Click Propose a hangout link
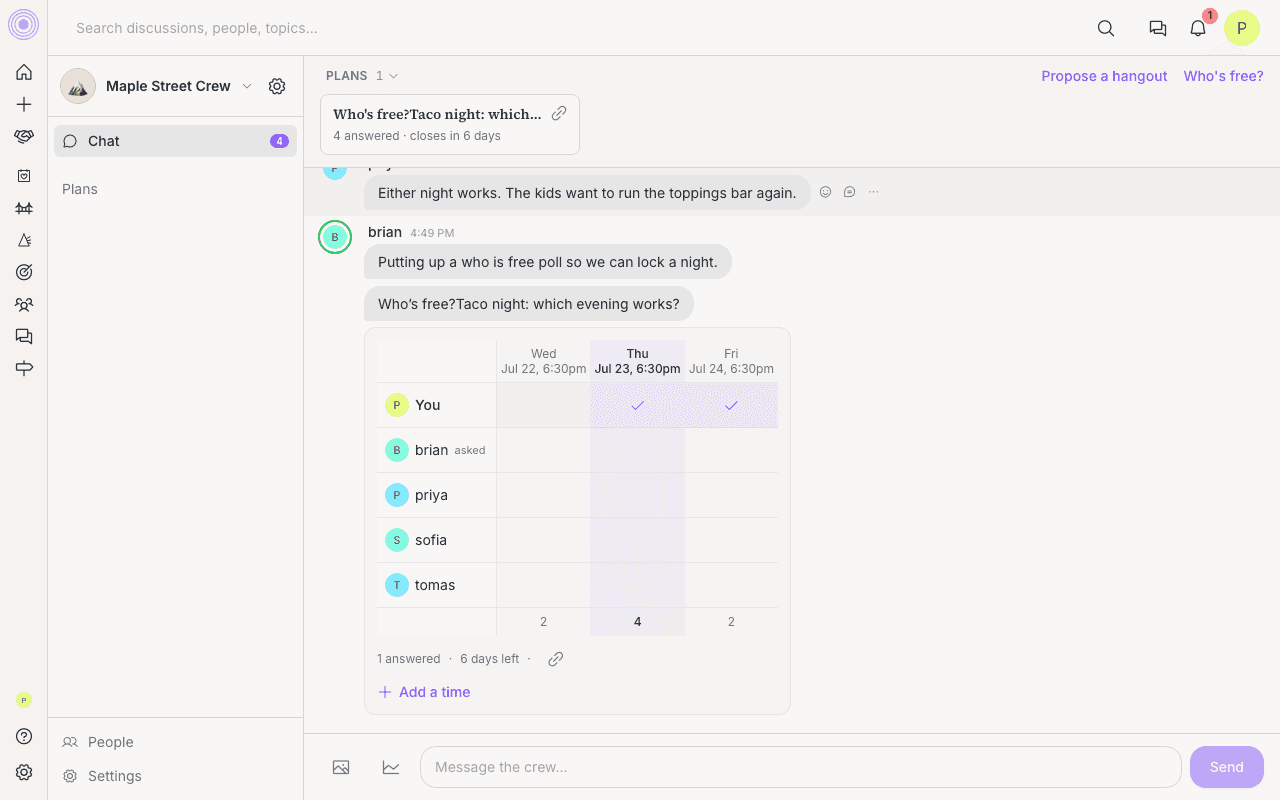Viewport: 1280px width, 800px height. [x=1104, y=76]
